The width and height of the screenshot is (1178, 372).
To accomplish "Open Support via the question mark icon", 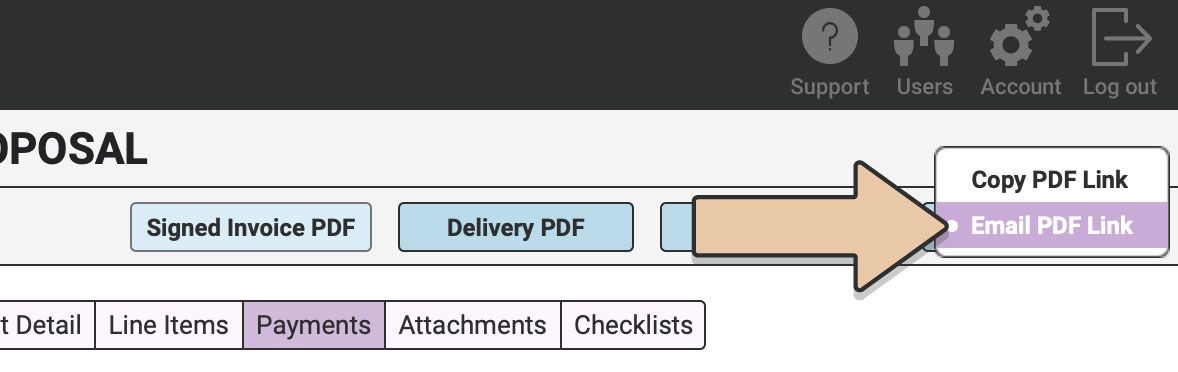I will click(x=829, y=35).
